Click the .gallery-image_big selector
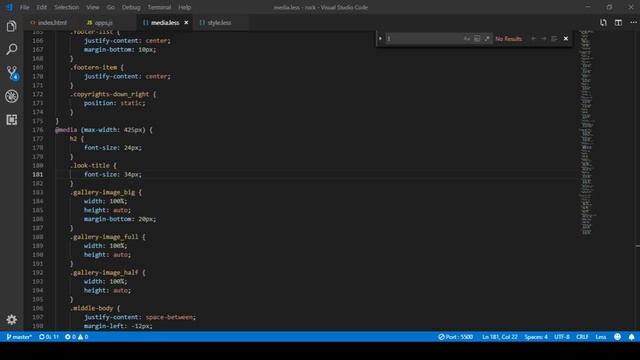Screen dimensions: 640x360 tap(102, 192)
